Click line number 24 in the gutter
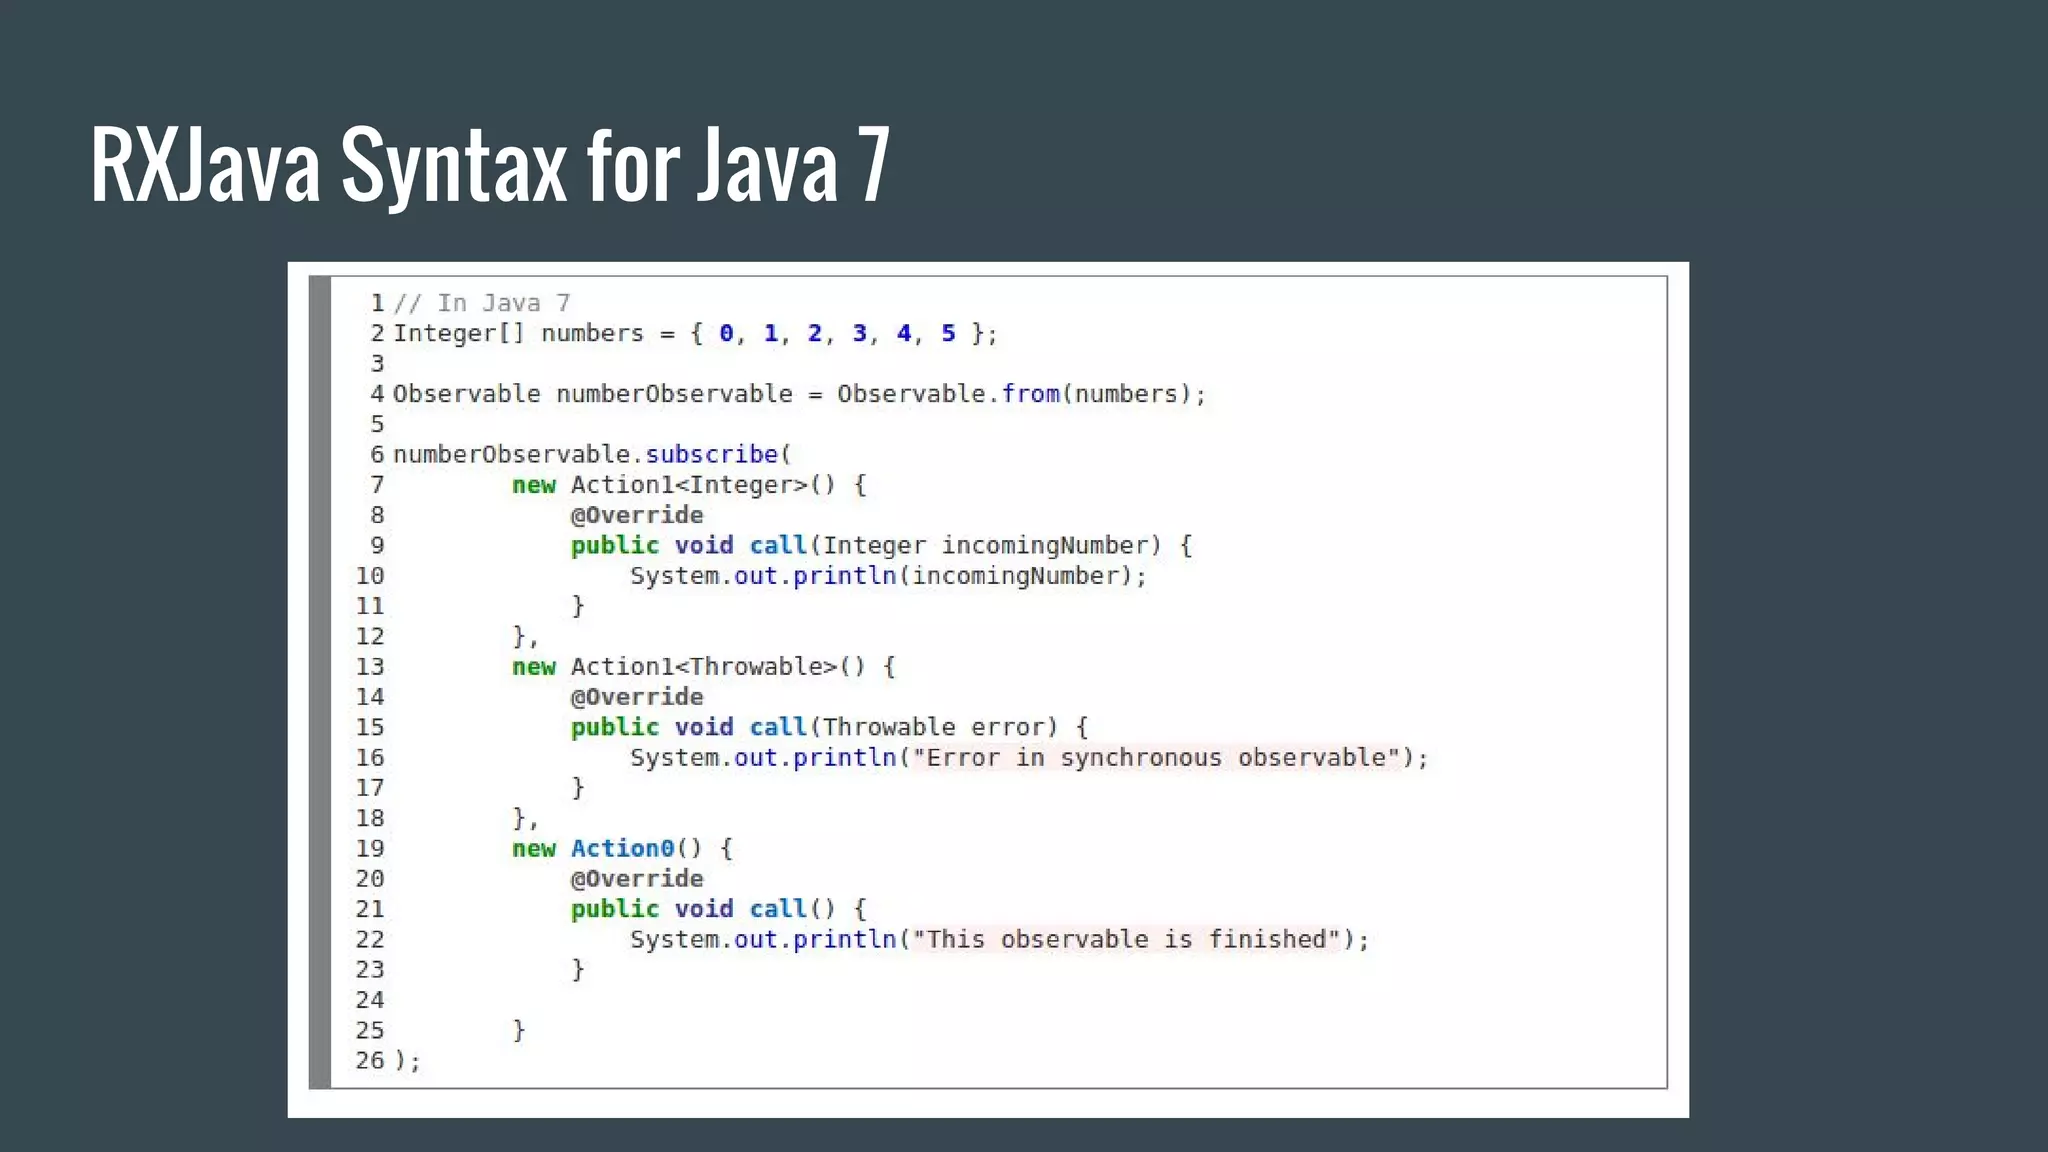Image resolution: width=2048 pixels, height=1152 pixels. [x=370, y=1000]
